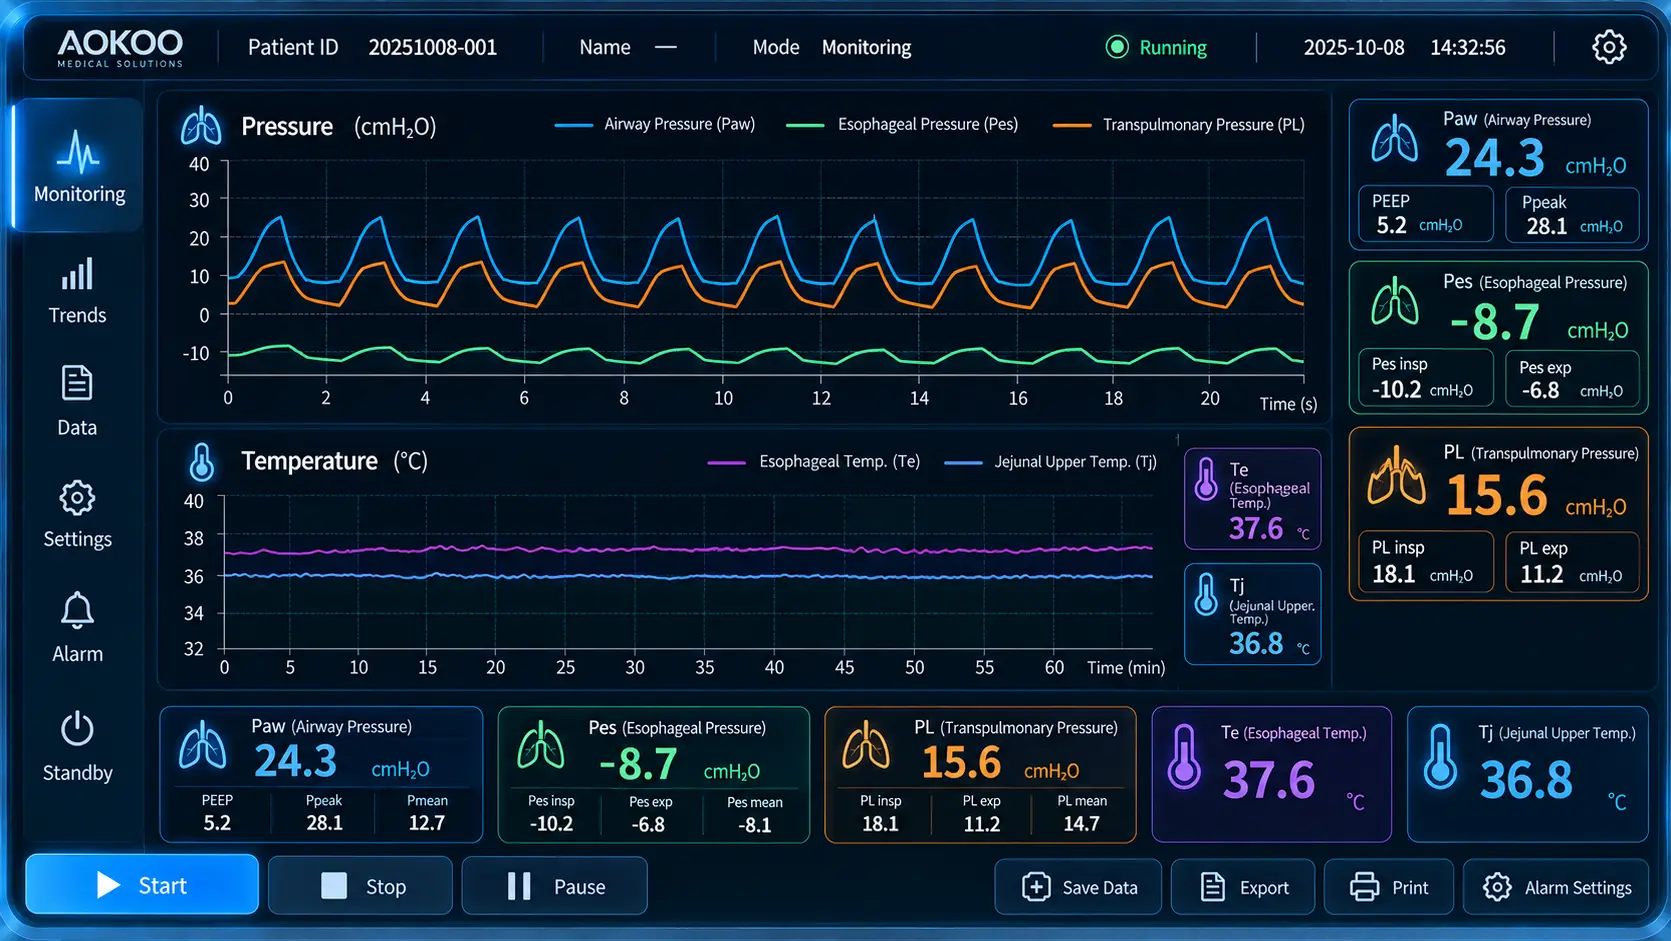
Task: Print the current report
Action: pos(1389,887)
